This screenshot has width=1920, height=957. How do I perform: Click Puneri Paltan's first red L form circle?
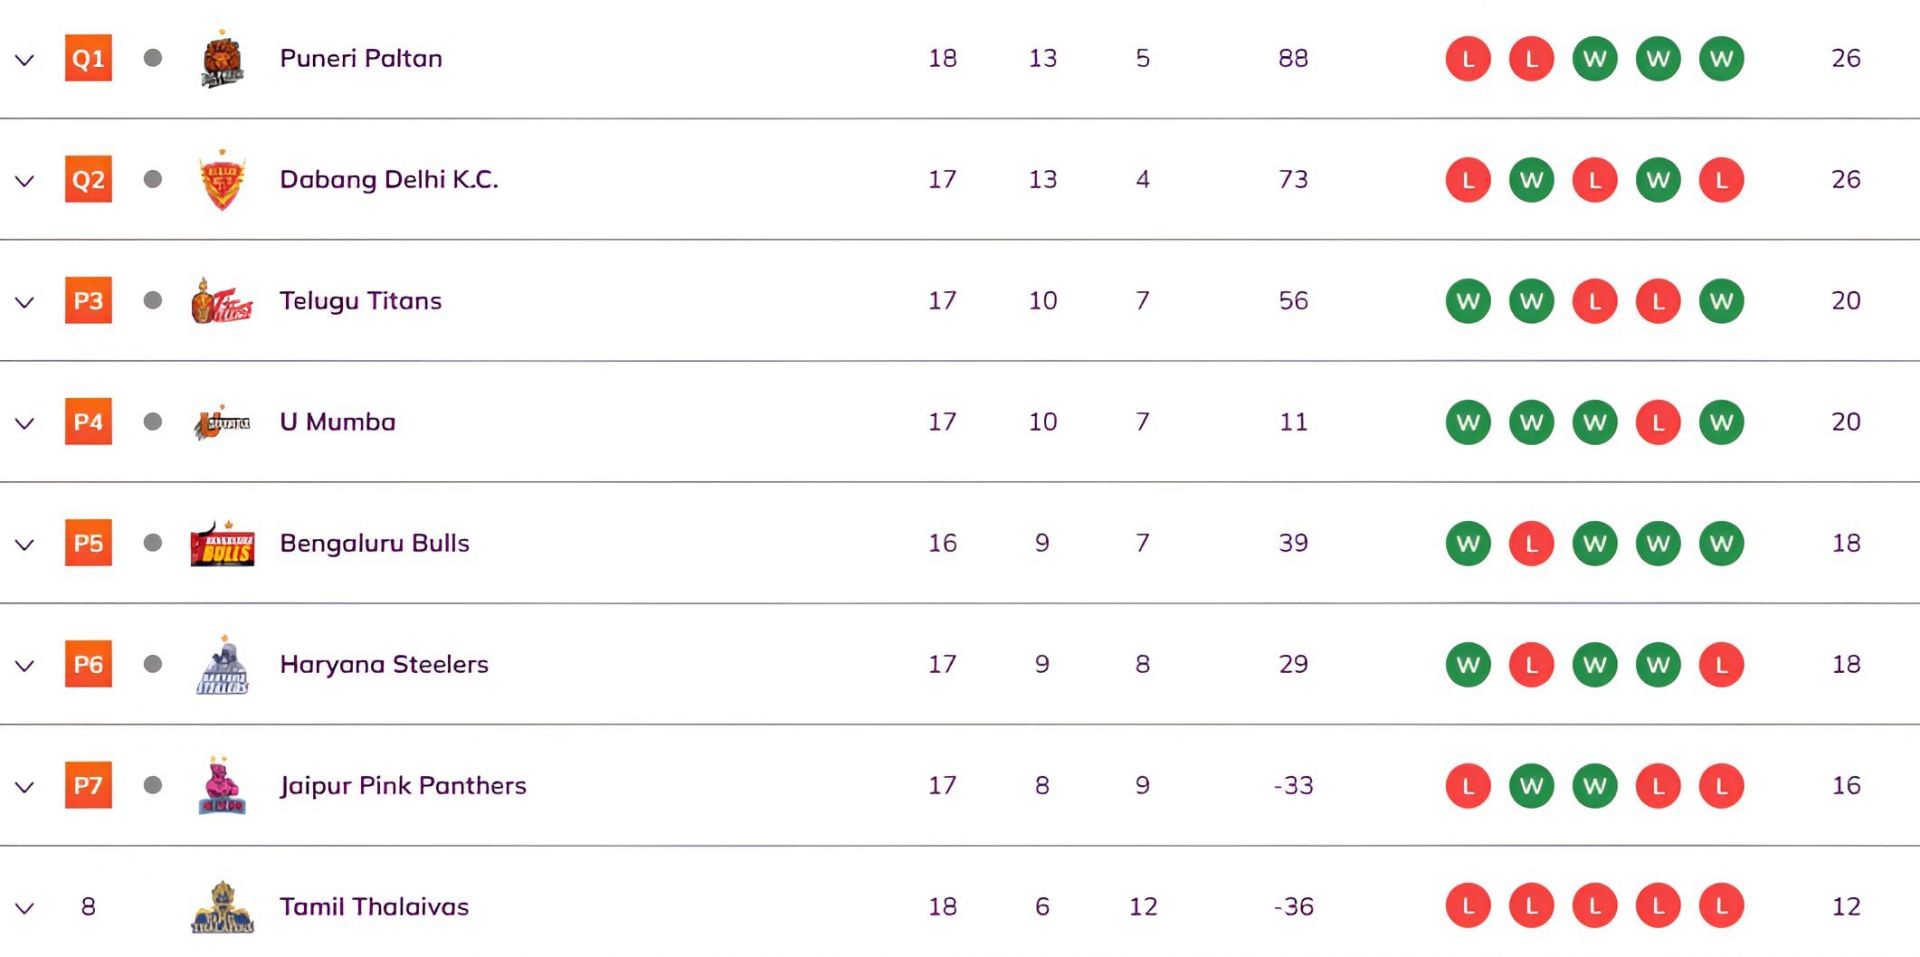[1468, 59]
